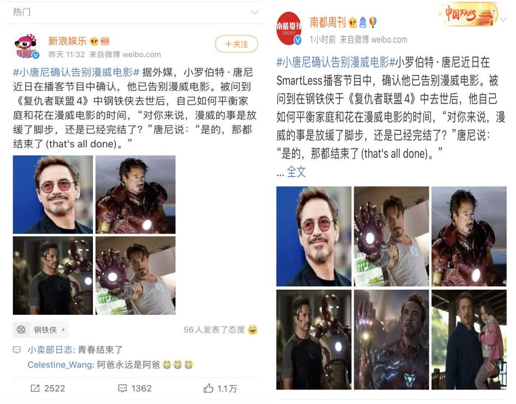View sunglasses portrait thumbnail in left post
The height and width of the screenshot is (404, 516).
coord(53,194)
